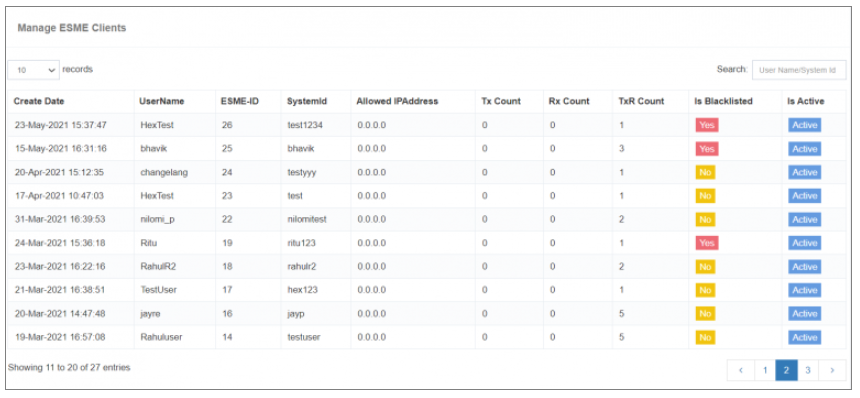Screen dimensions: 860x398
Task: Click the username nilomi_p
Action: point(158,219)
